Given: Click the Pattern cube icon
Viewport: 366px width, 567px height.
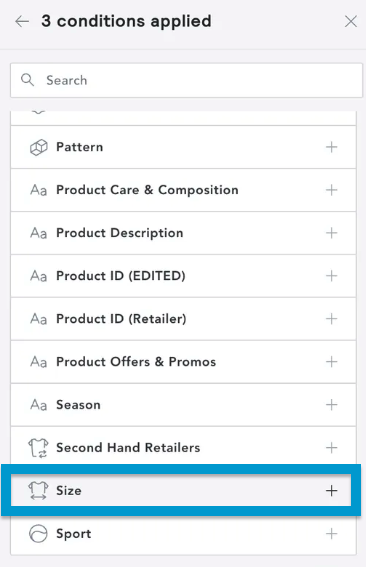Looking at the screenshot, I should click(38, 147).
